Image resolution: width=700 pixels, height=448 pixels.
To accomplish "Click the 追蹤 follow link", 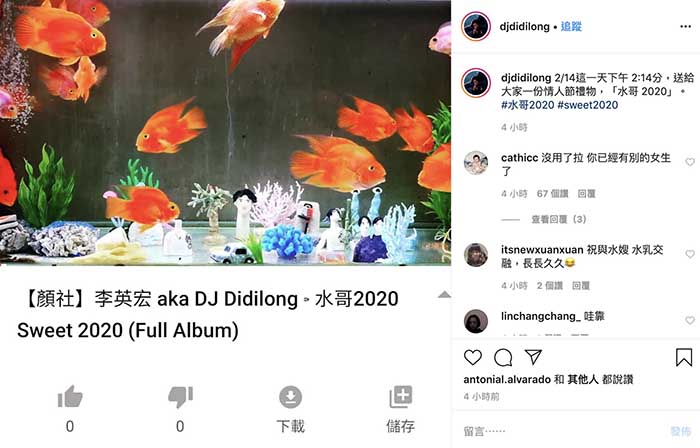I will [x=571, y=26].
